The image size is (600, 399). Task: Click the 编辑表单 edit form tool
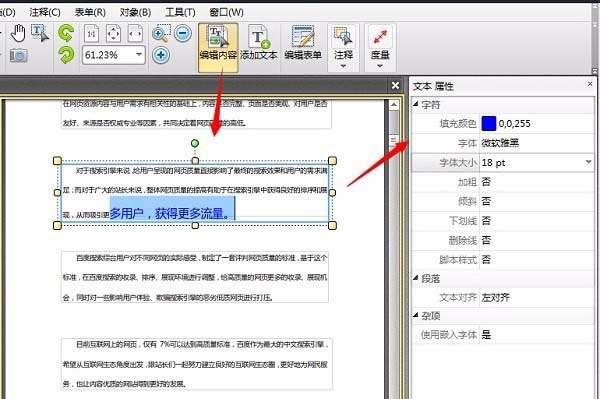click(x=303, y=43)
